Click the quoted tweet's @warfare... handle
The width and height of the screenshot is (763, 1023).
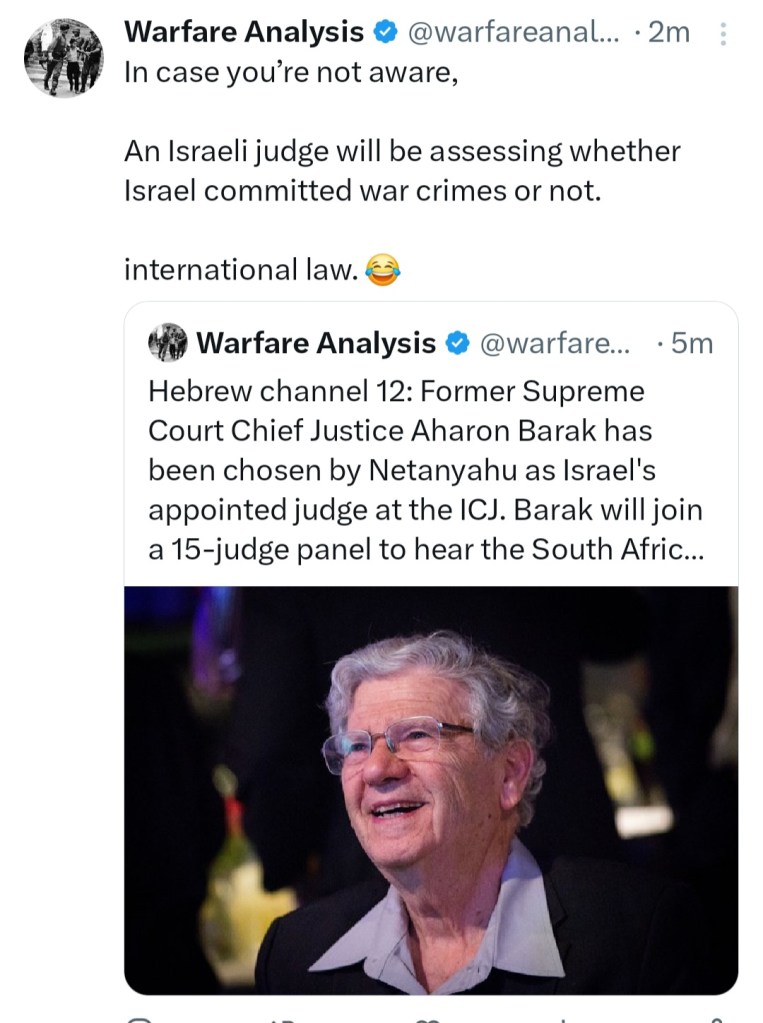555,343
